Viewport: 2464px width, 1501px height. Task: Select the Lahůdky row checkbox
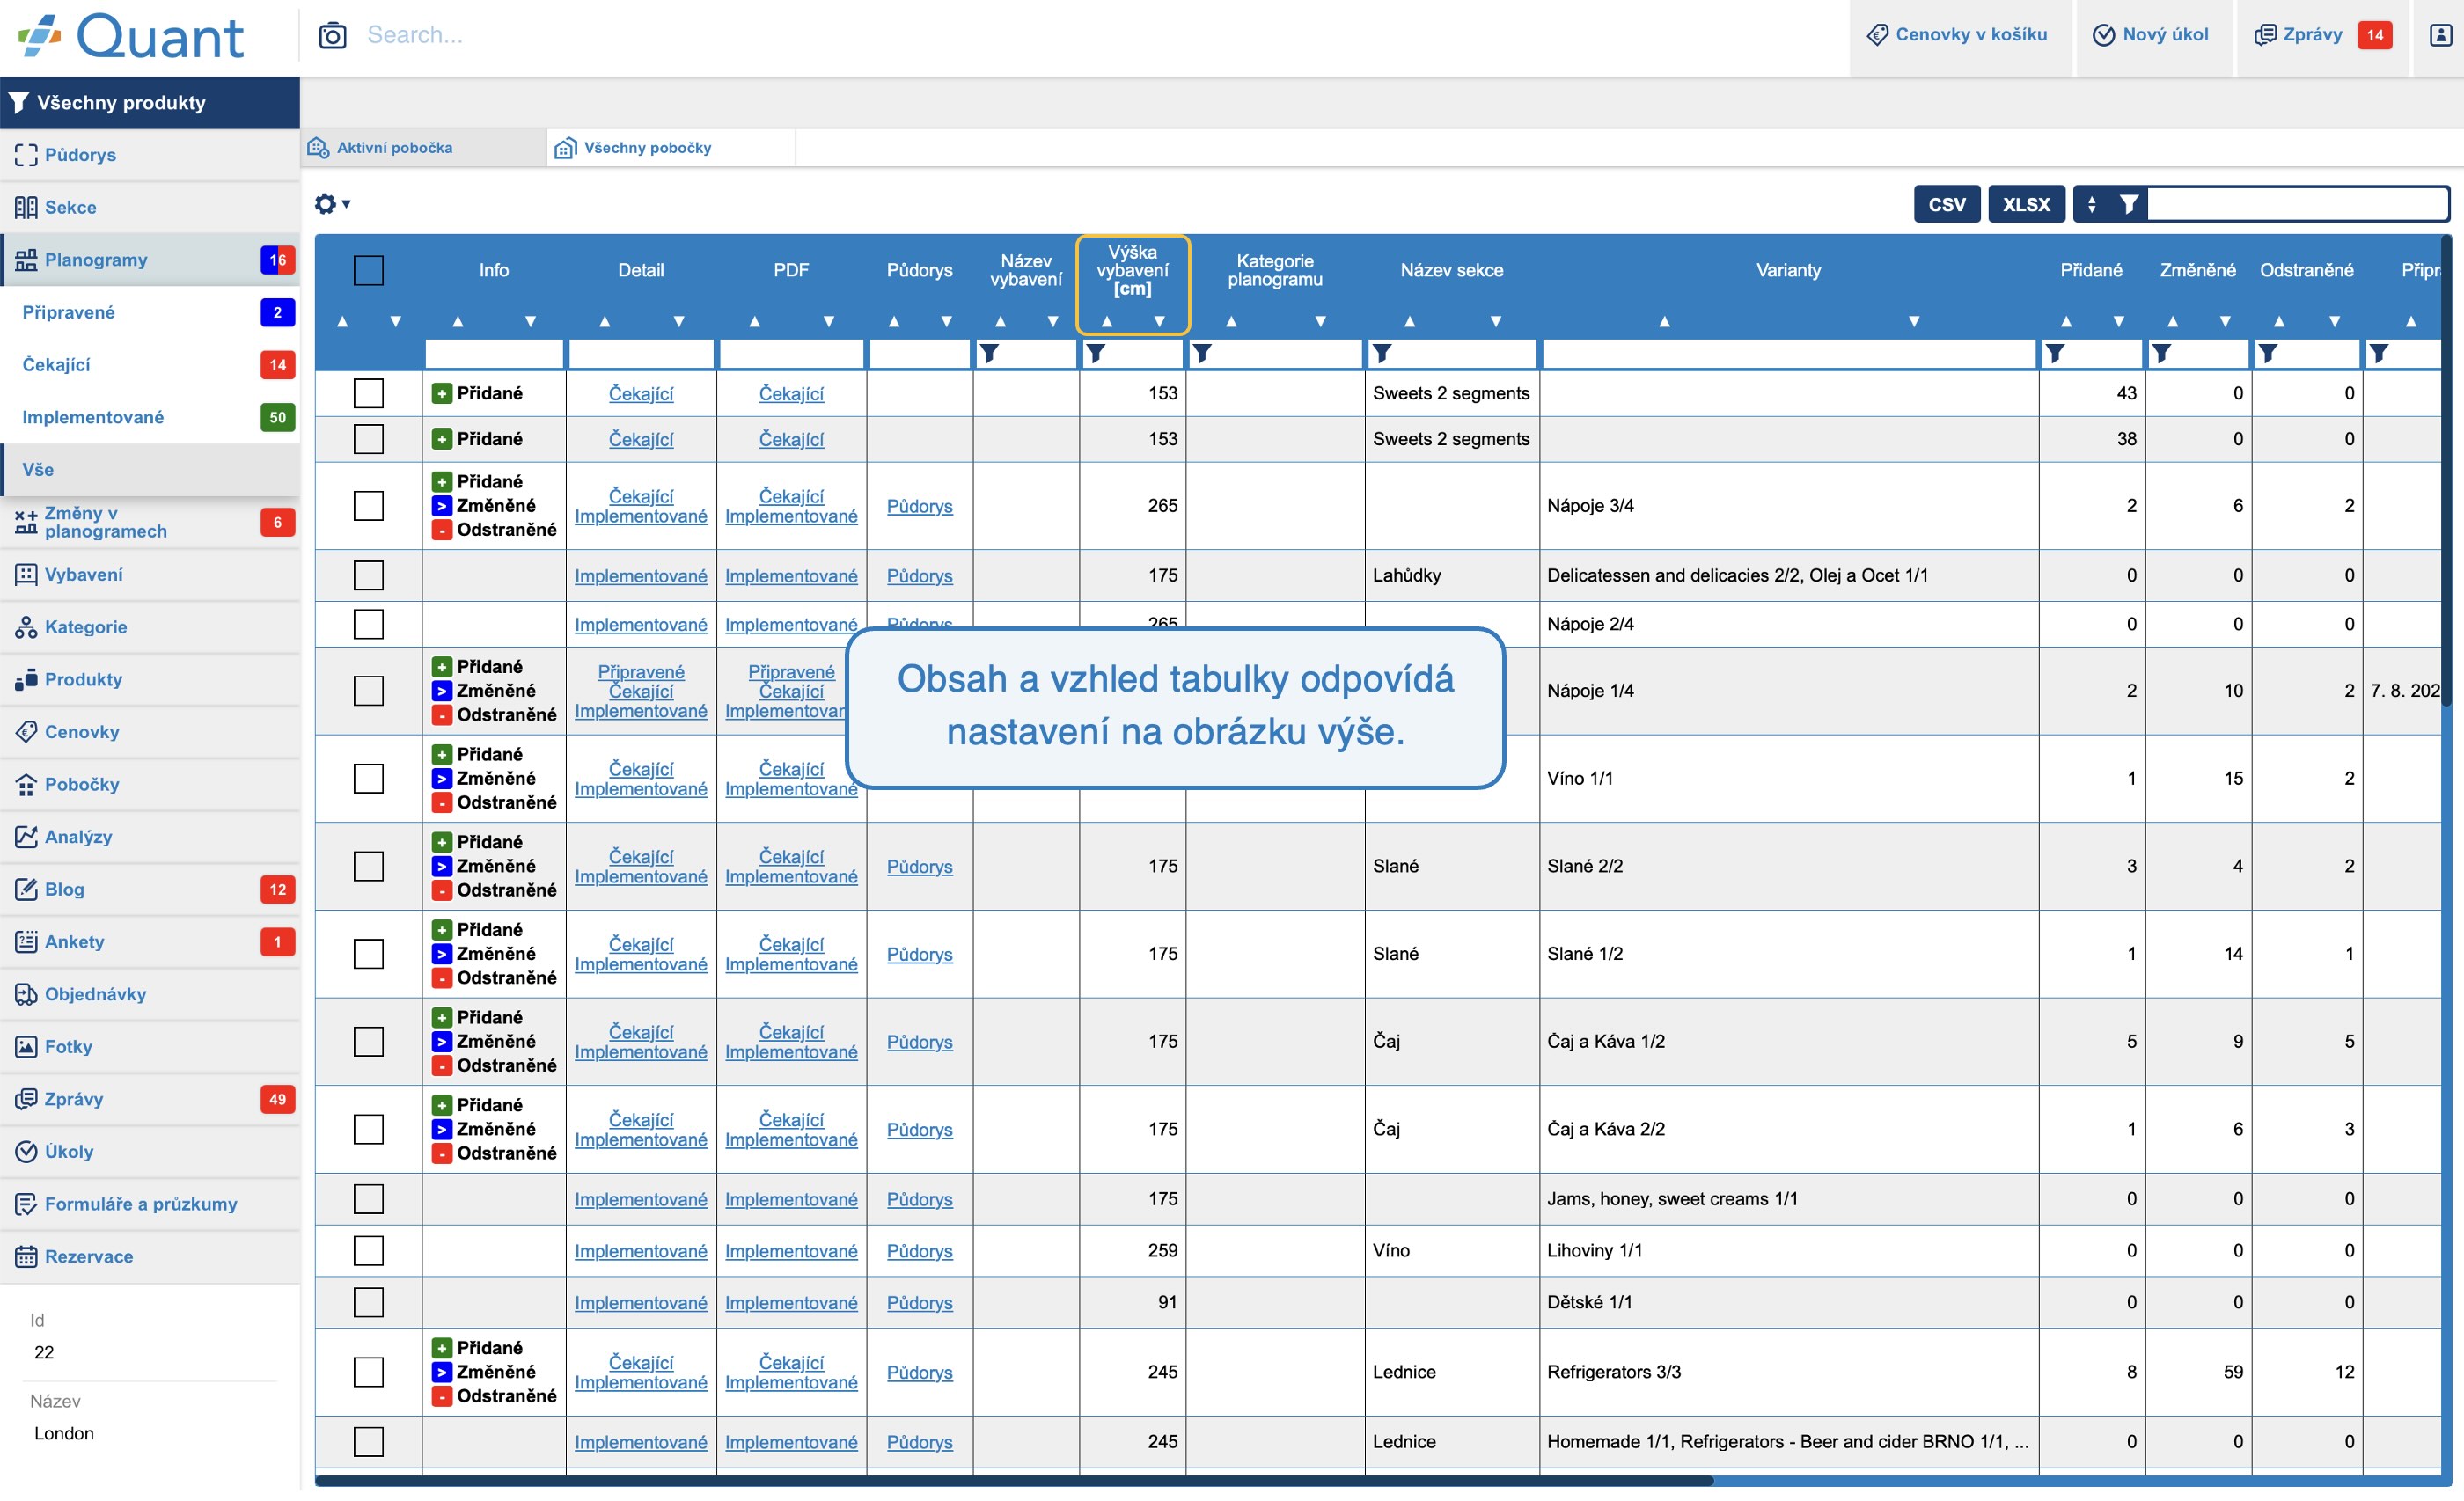pyautogui.click(x=368, y=575)
